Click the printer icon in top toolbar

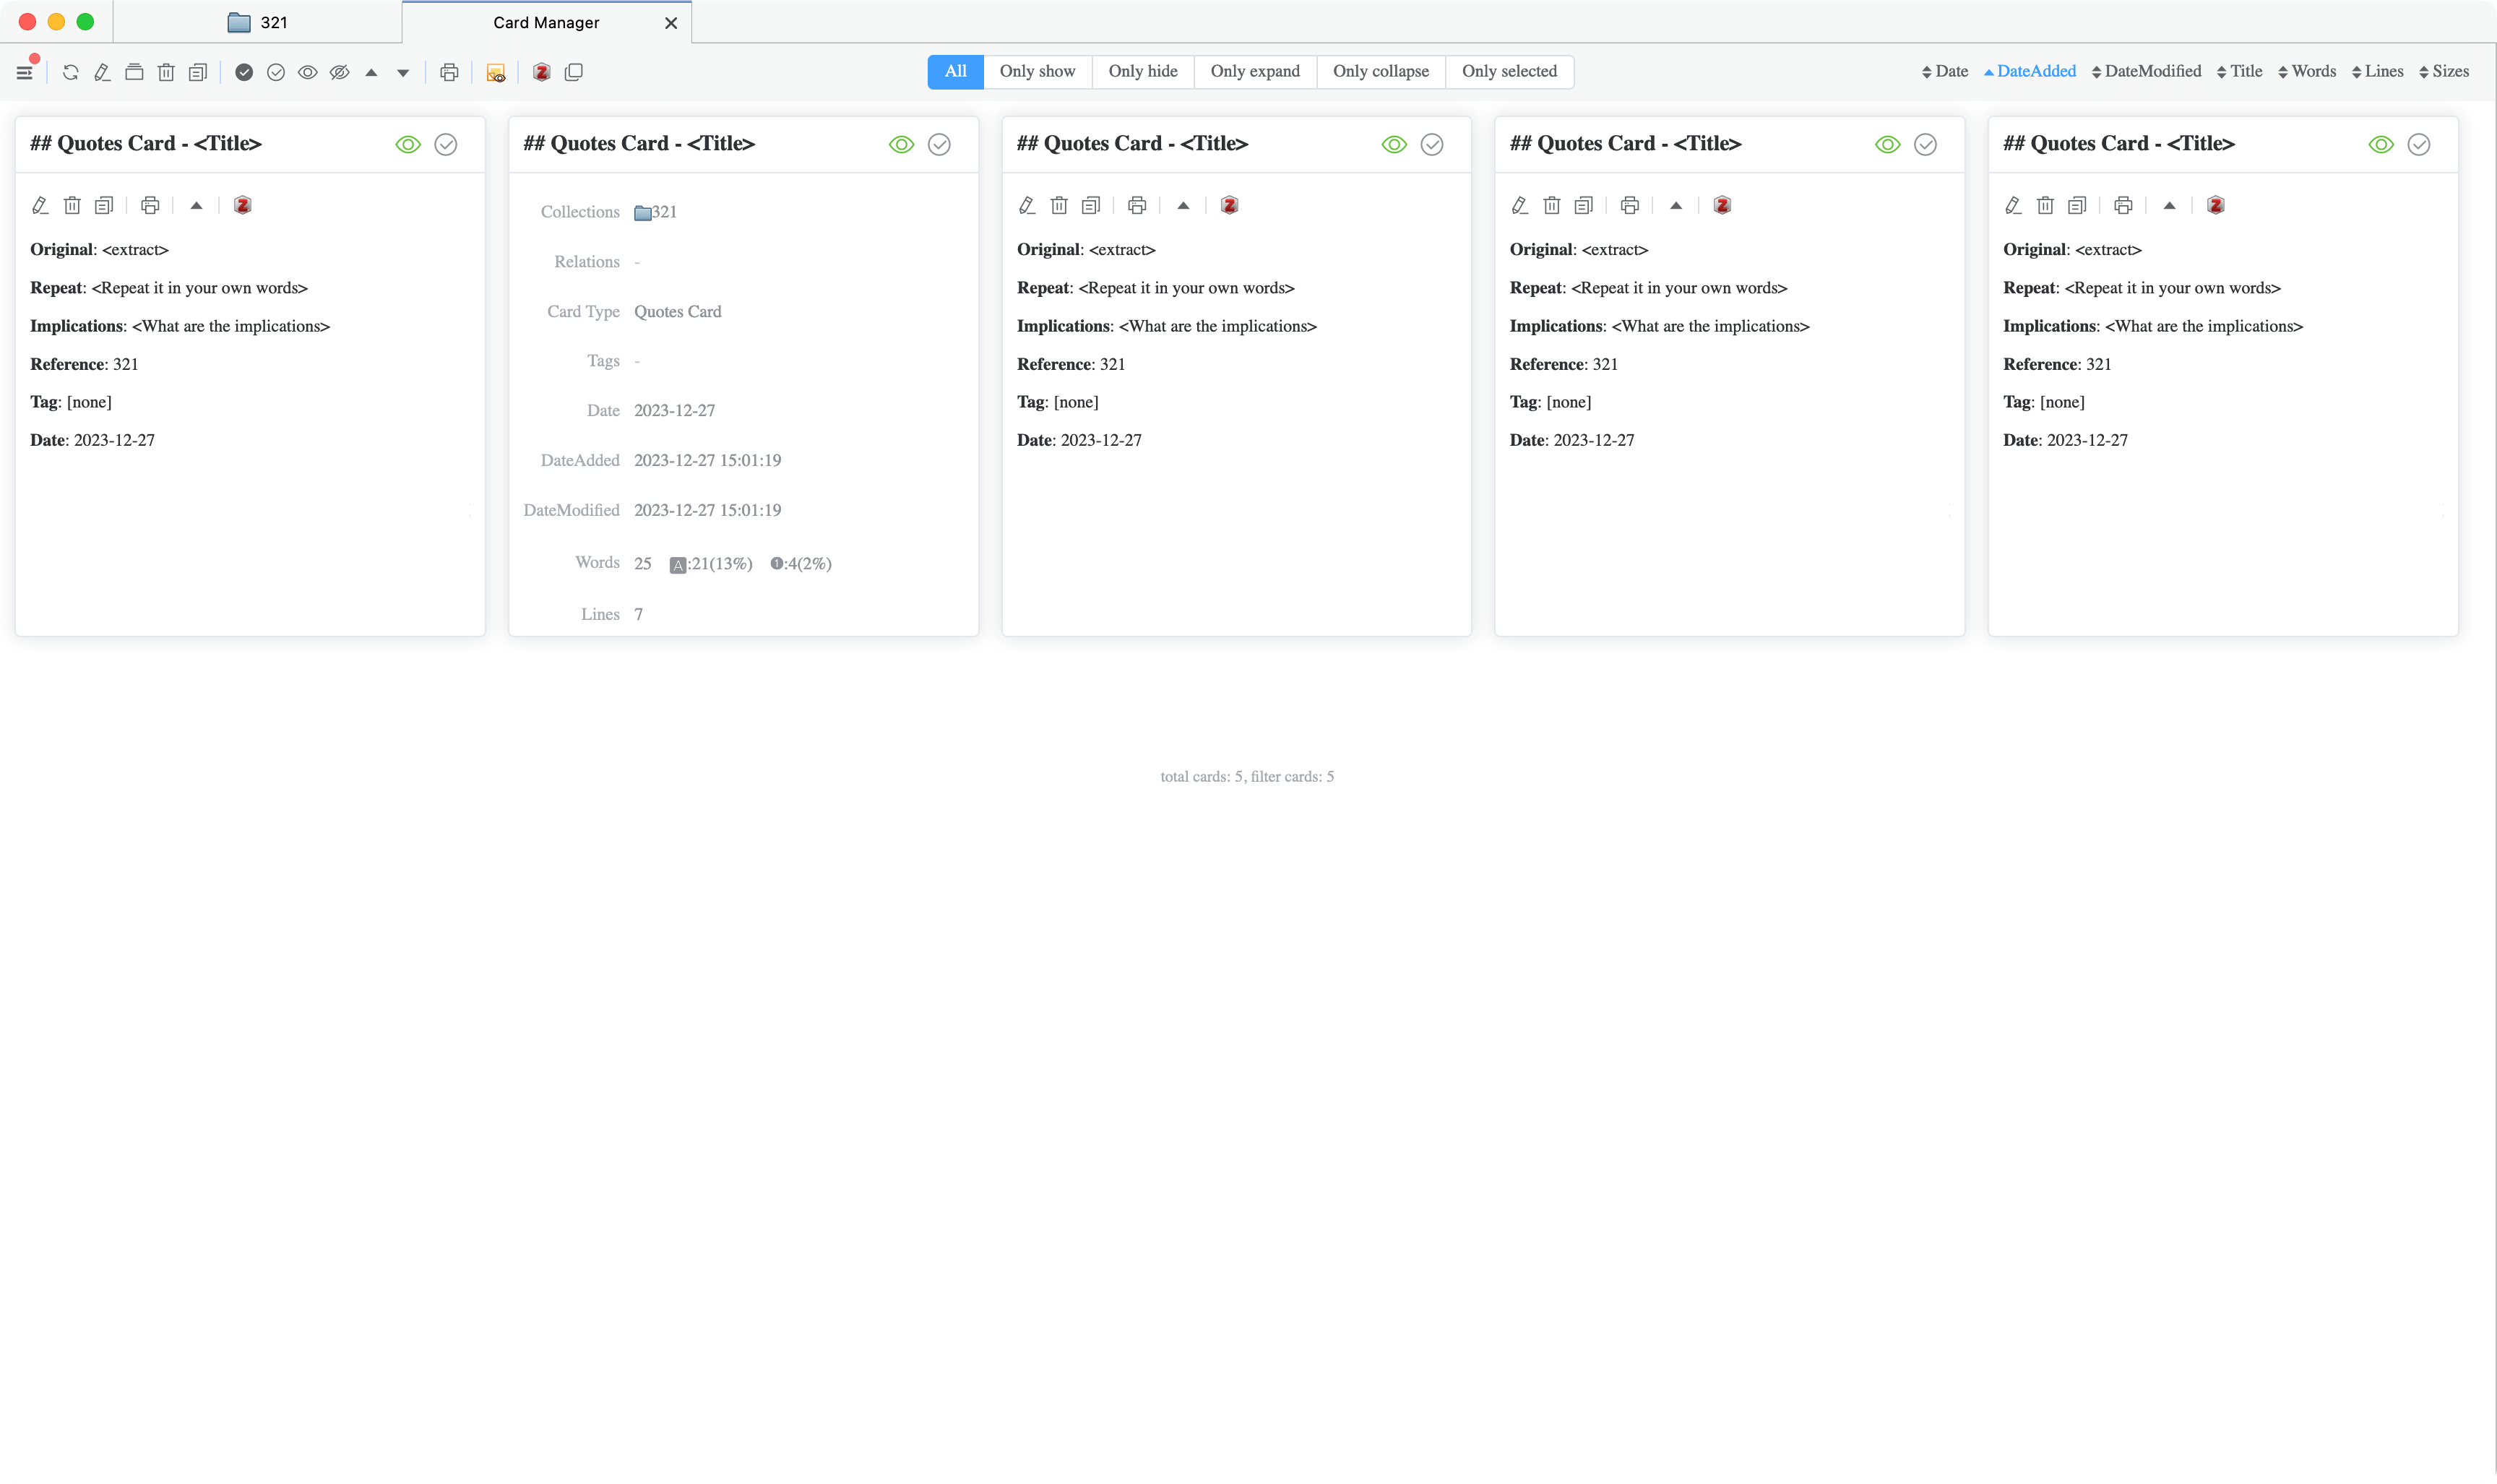click(x=449, y=72)
